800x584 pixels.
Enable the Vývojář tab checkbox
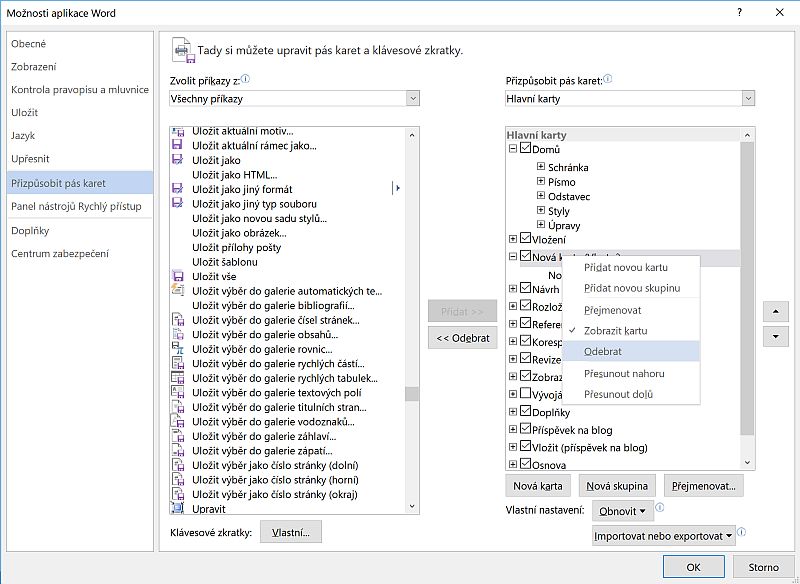tap(526, 393)
